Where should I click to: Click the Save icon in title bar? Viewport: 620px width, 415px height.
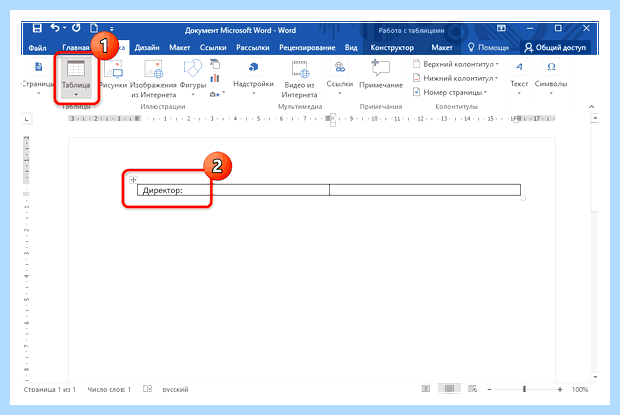(37, 28)
